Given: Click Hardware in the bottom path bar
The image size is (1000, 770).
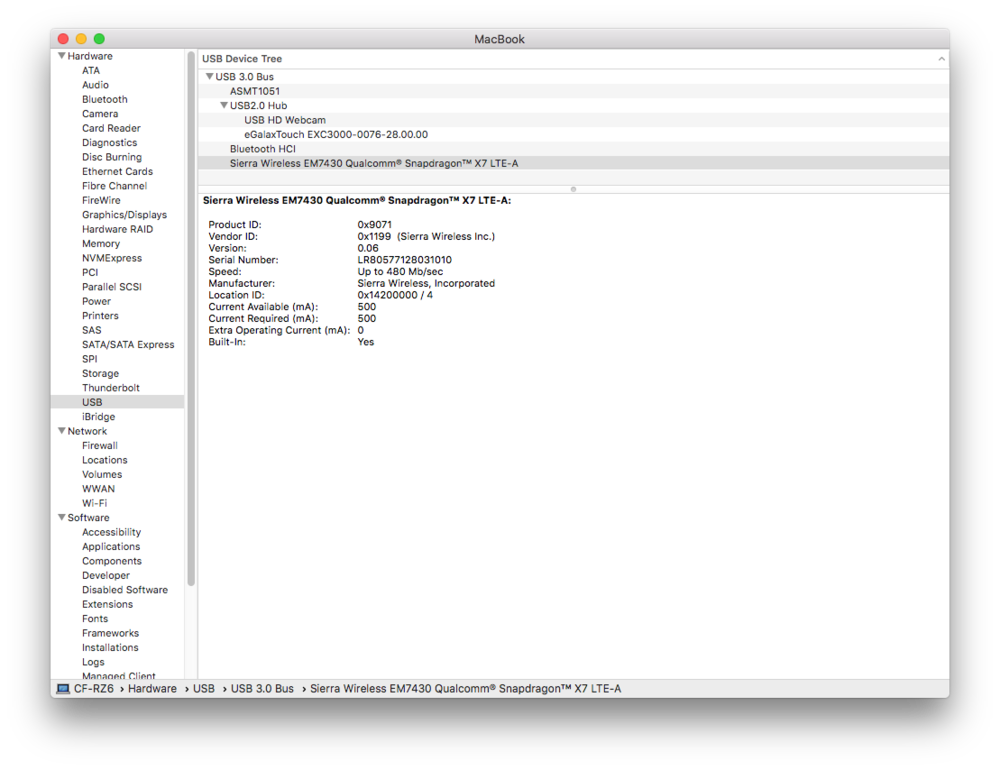Looking at the screenshot, I should coord(152,689).
